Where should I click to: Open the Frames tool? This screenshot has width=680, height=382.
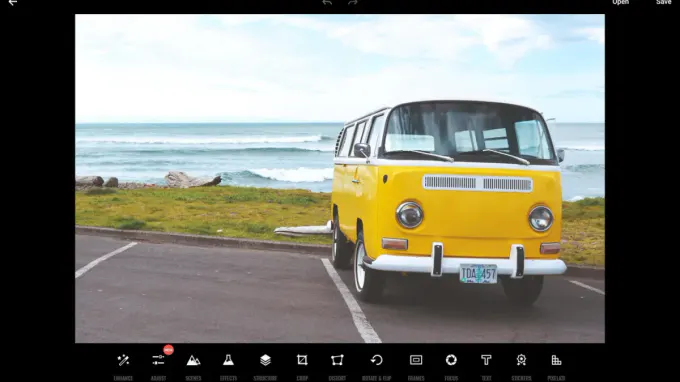[416, 360]
